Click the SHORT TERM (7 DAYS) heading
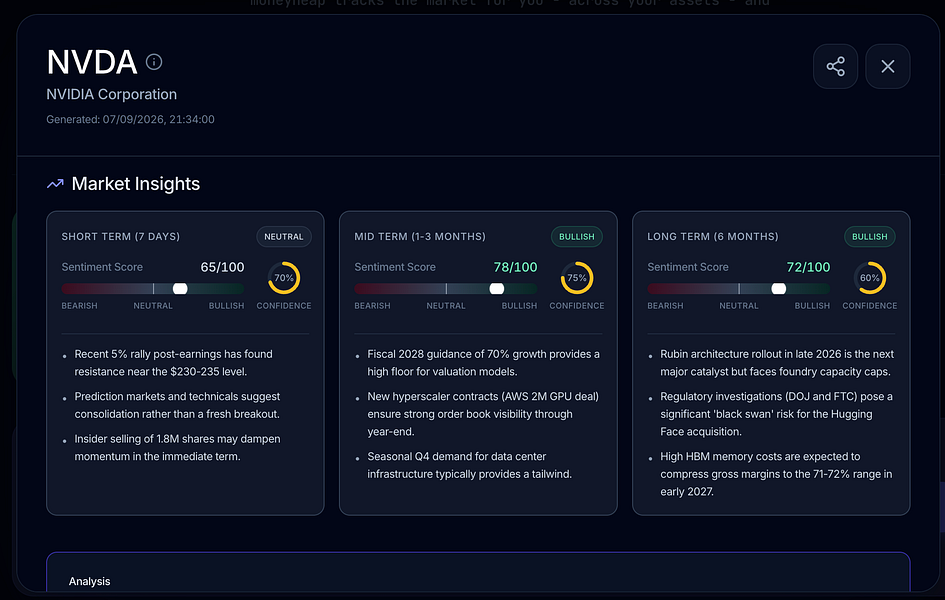 point(121,237)
